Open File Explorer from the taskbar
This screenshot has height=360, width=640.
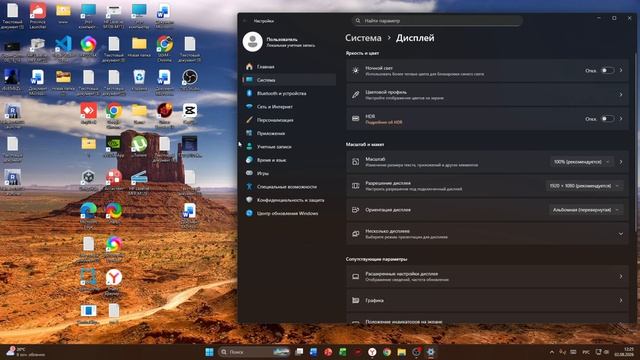(402, 352)
